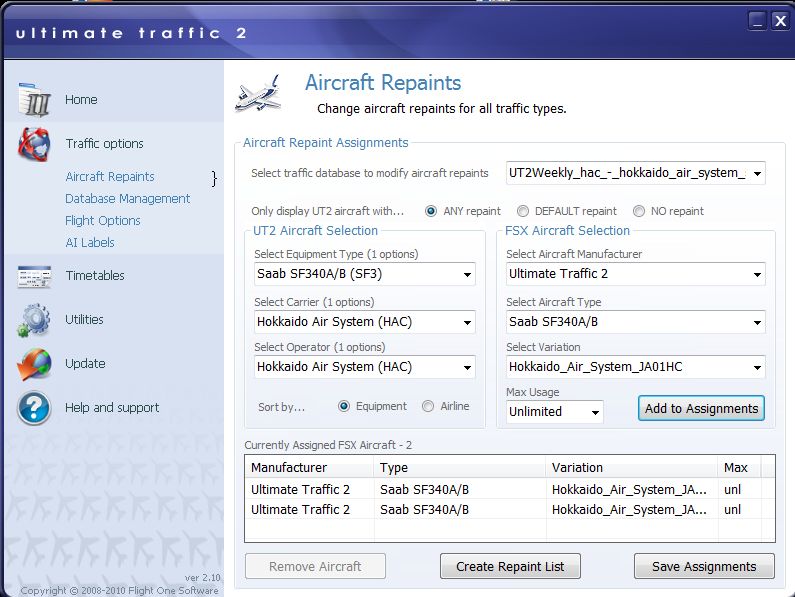Sort by Equipment radio button
795x597 pixels.
pyautogui.click(x=344, y=406)
